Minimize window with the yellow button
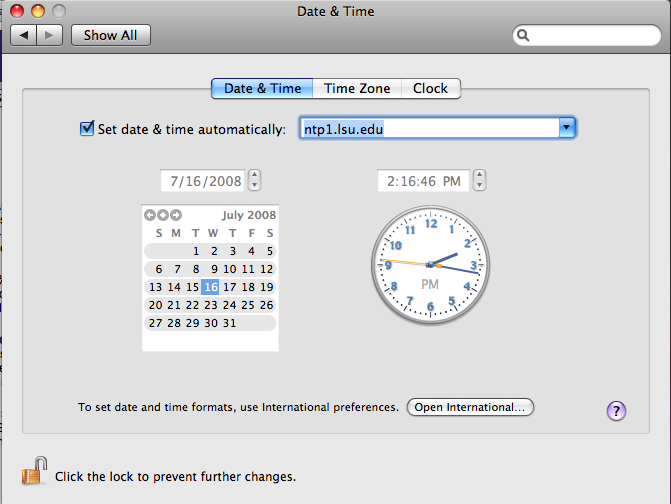The height and width of the screenshot is (504, 671). point(38,11)
